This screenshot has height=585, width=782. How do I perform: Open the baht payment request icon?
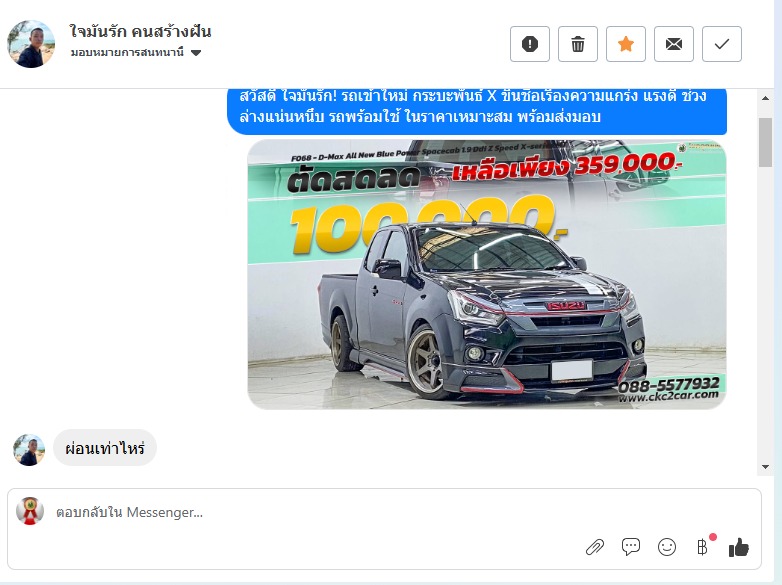(x=703, y=547)
